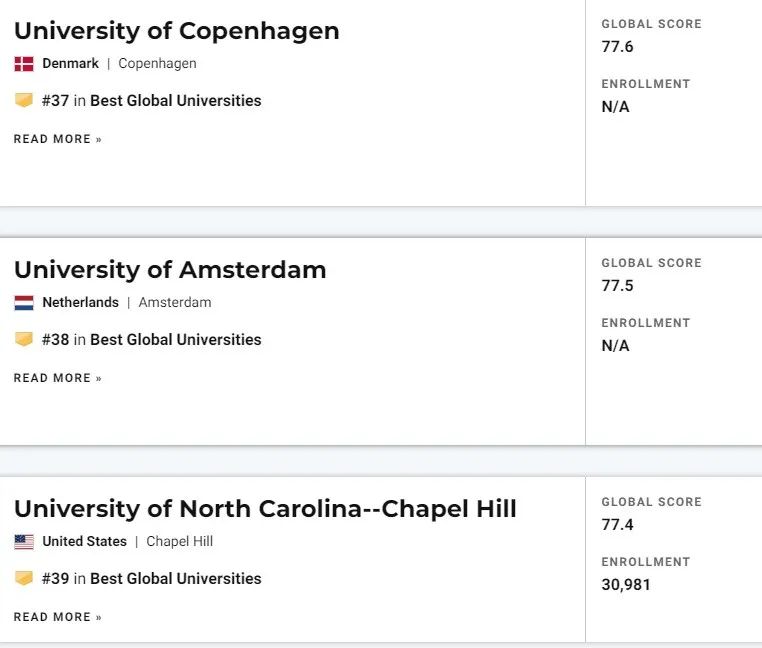Click the Netherlands flag icon
Viewport: 762px width, 648px height.
(x=24, y=303)
